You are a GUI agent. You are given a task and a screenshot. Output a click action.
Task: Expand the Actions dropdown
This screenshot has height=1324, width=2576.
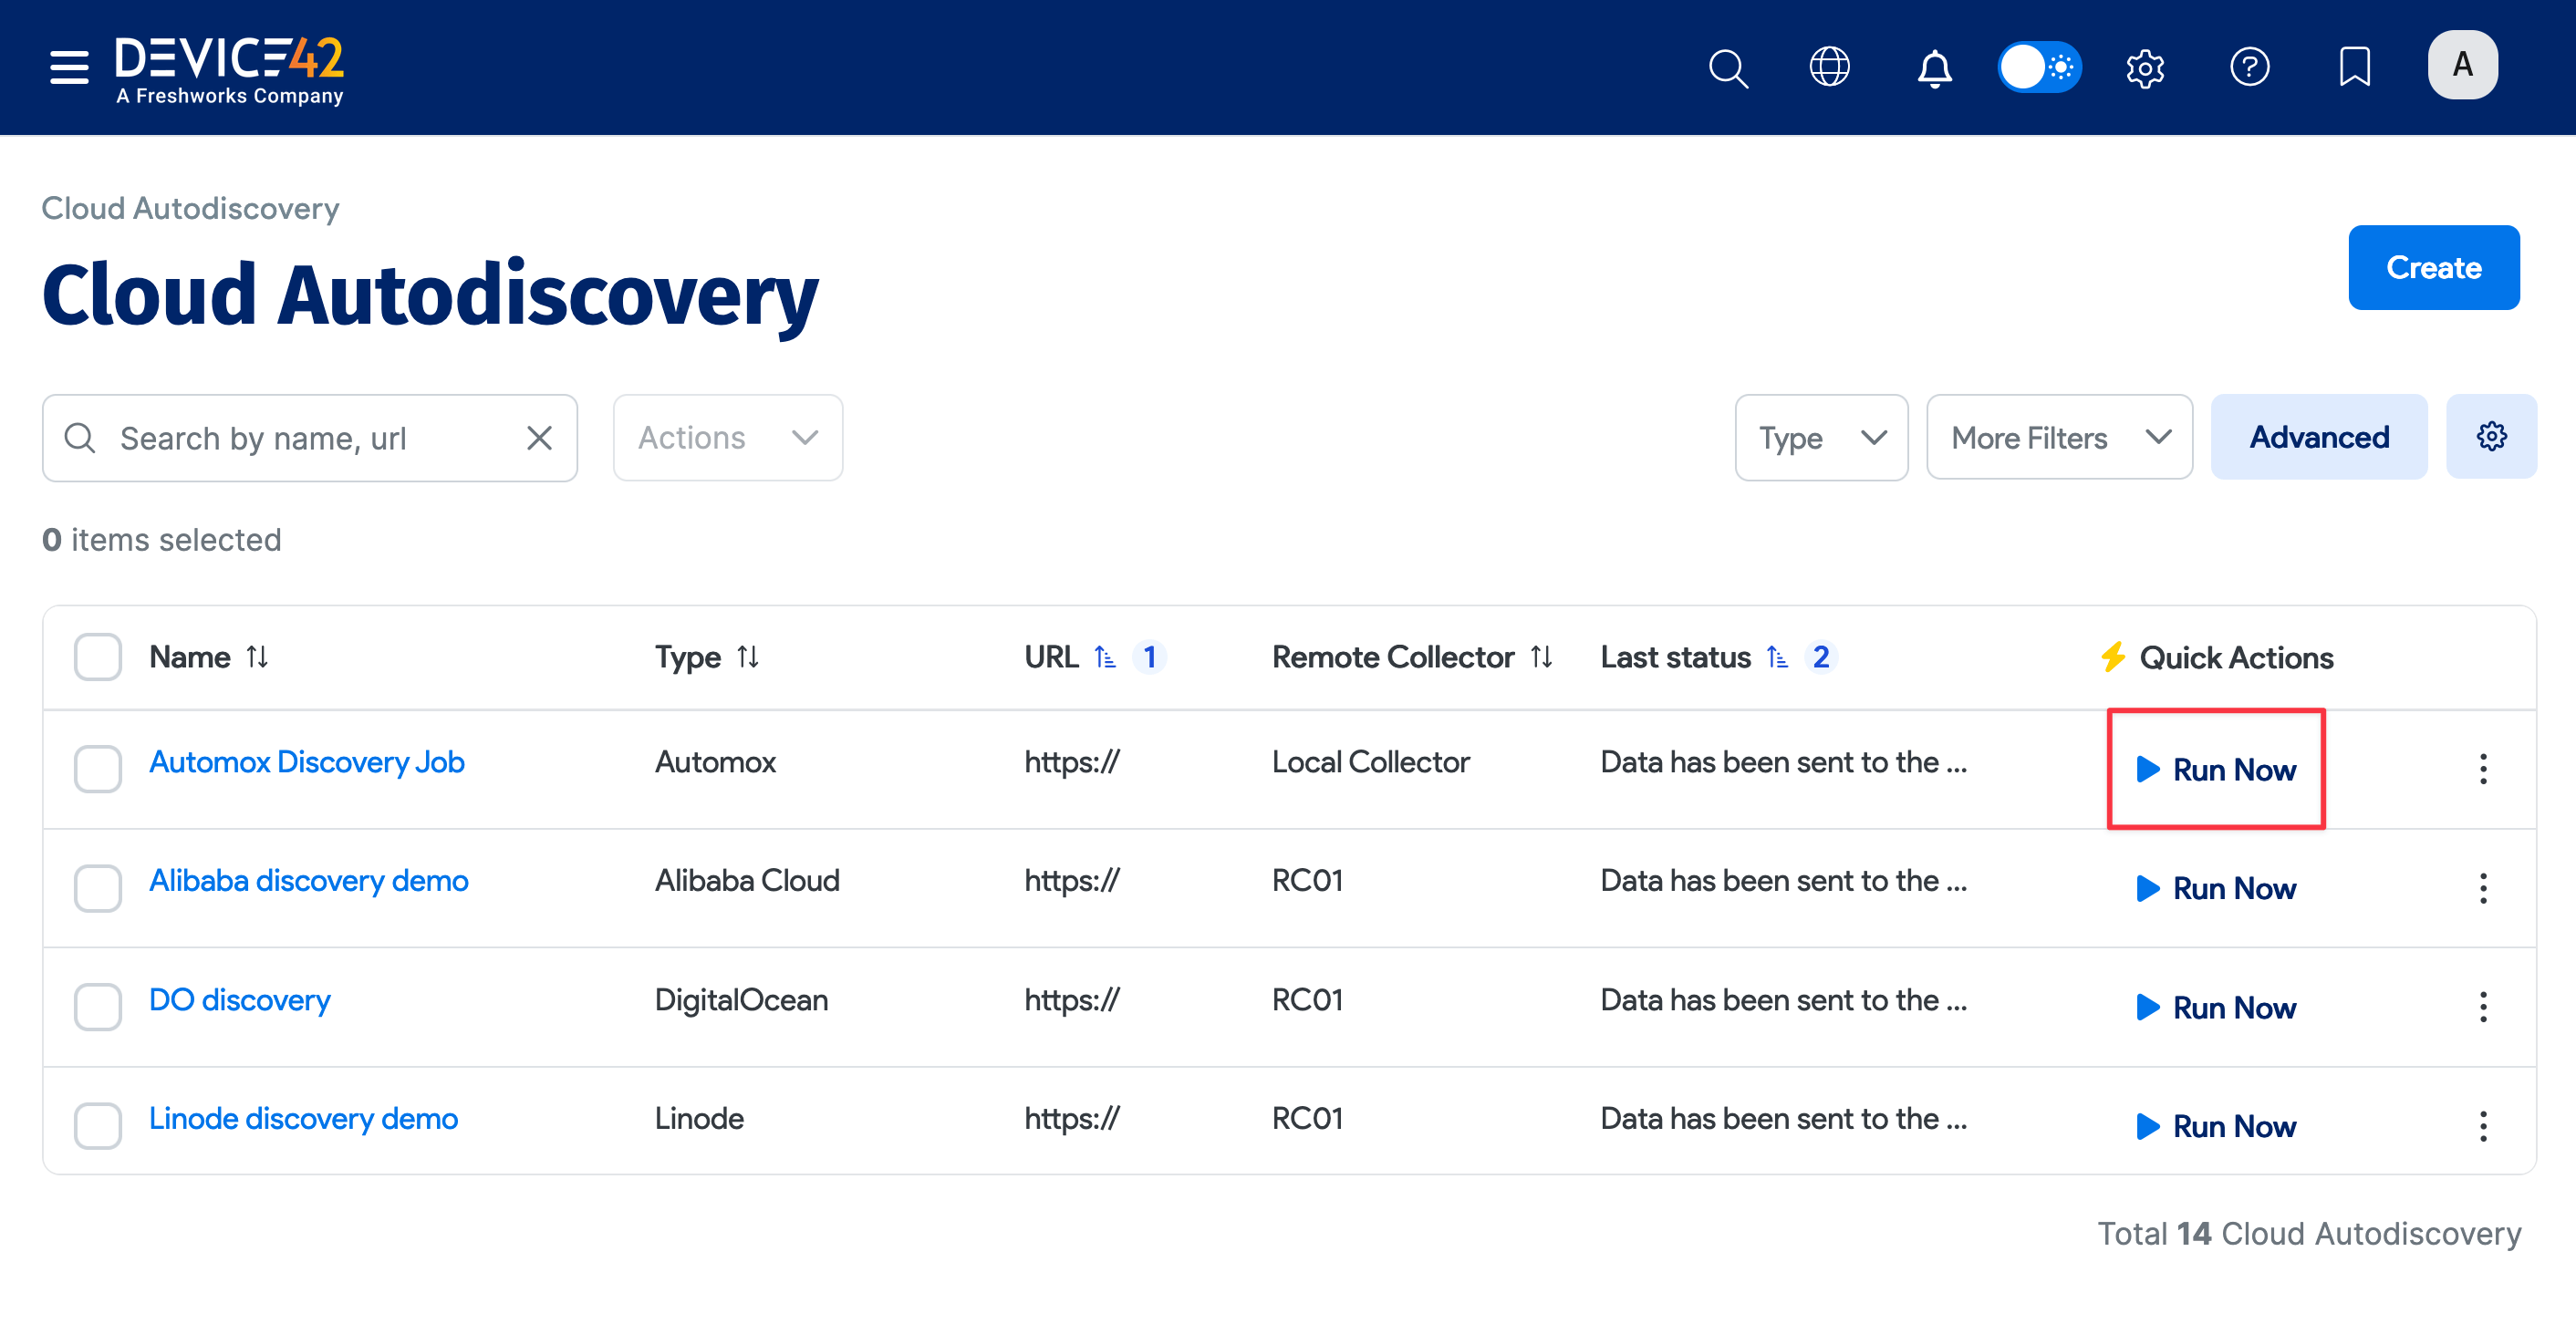pyautogui.click(x=727, y=438)
